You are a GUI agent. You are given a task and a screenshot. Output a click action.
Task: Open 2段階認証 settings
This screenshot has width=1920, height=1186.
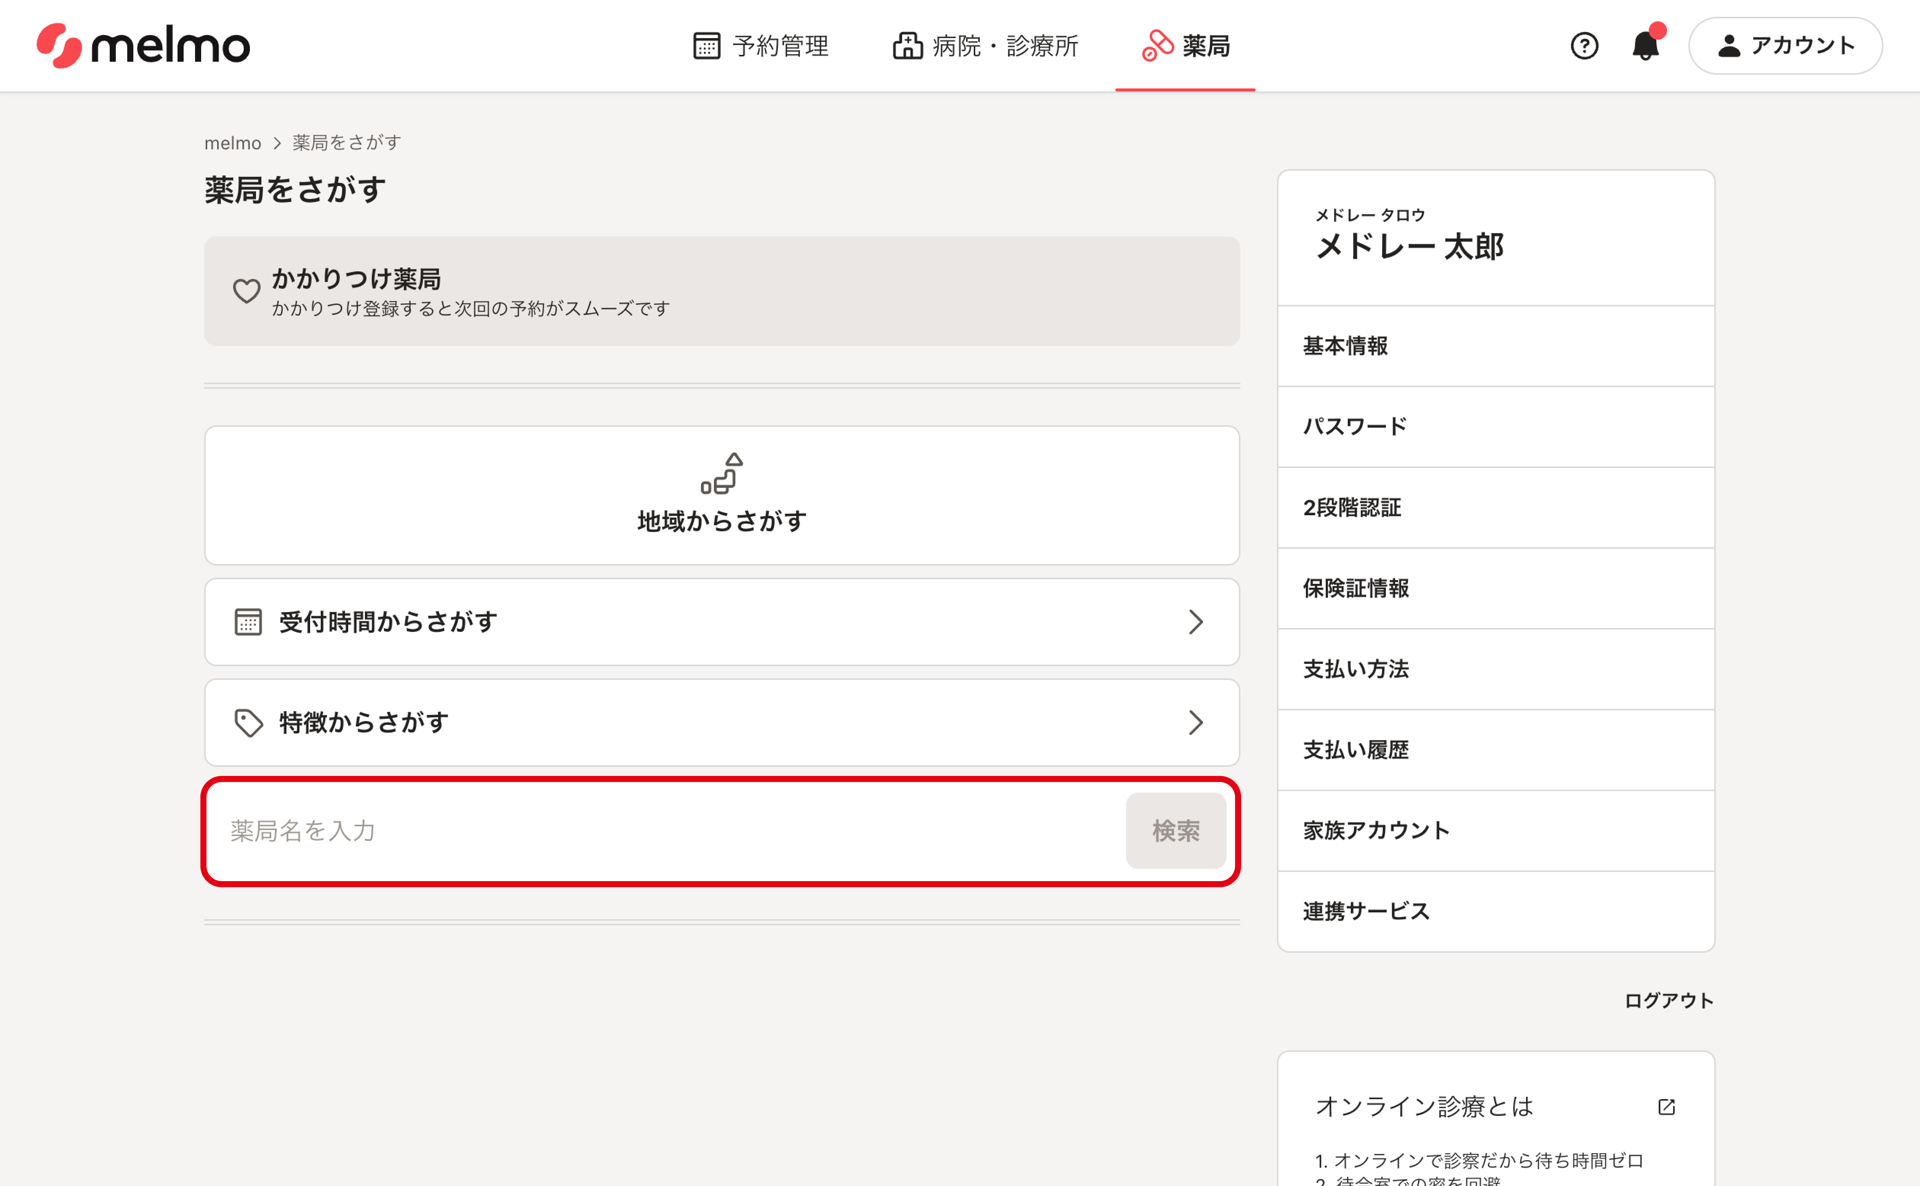[x=1351, y=507]
